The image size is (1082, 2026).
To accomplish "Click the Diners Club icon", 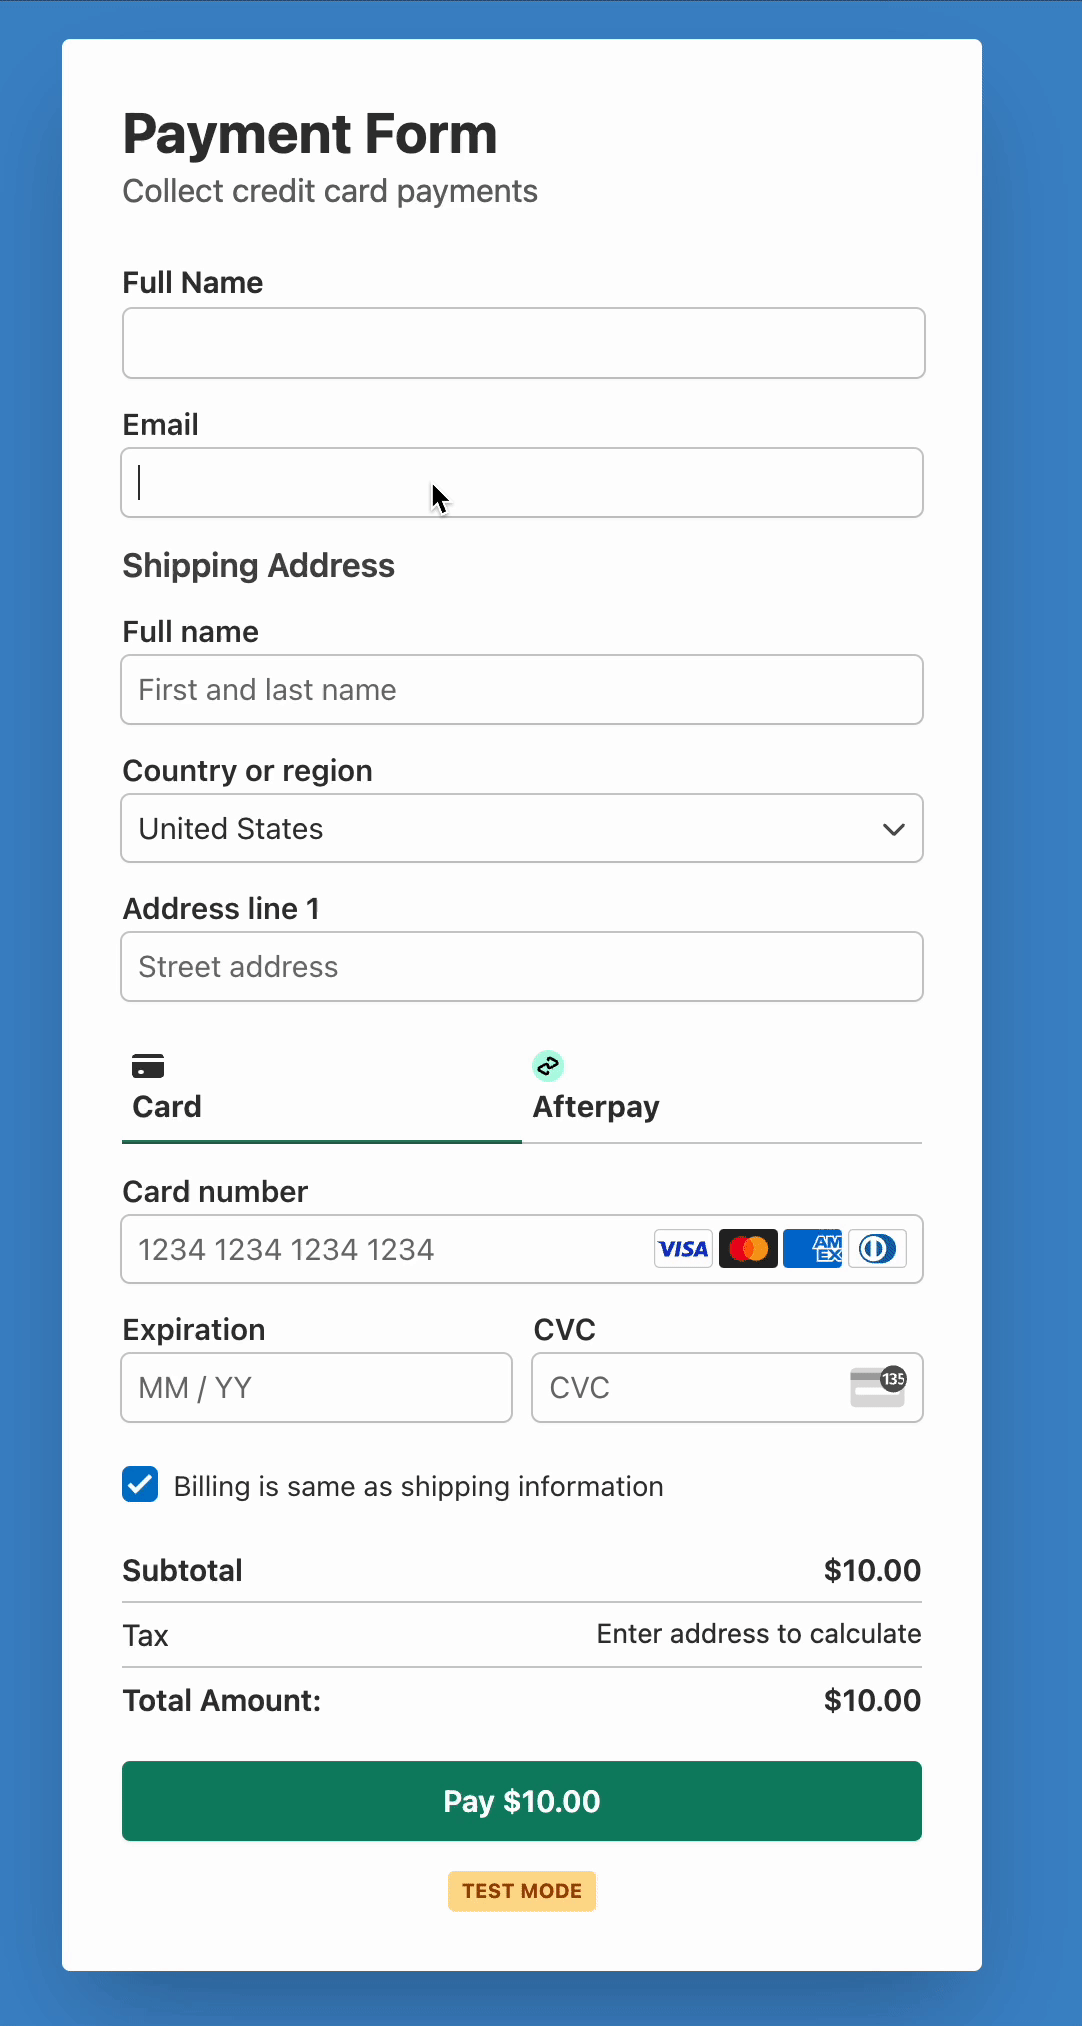I will click(x=877, y=1248).
